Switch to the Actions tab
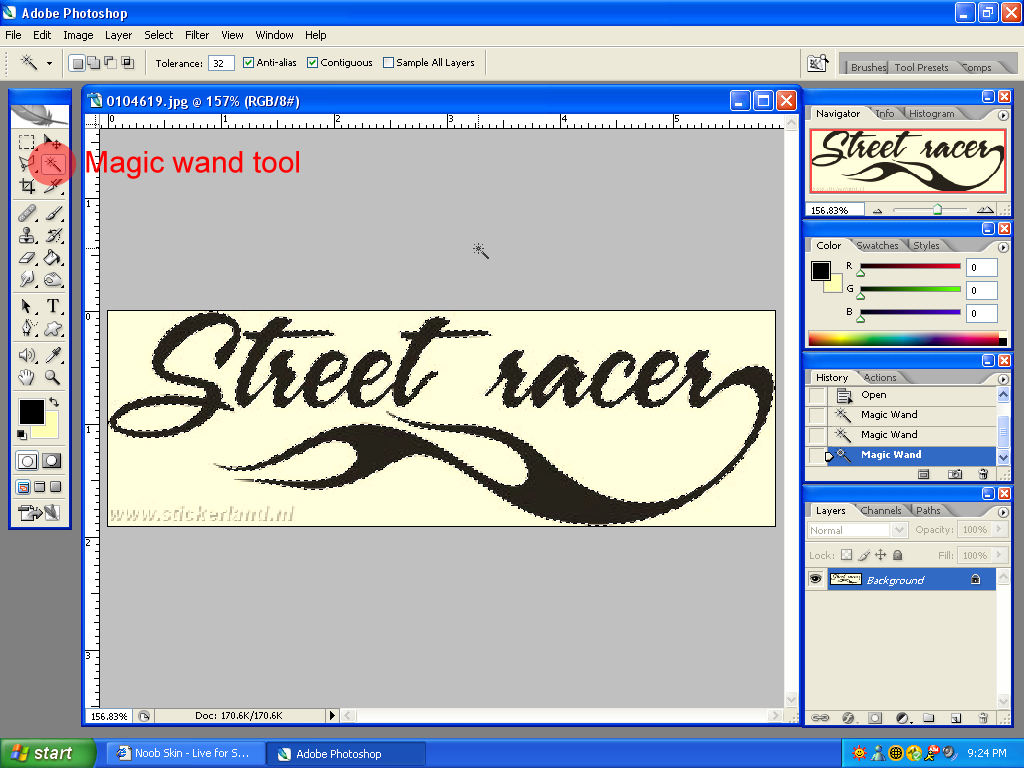1024x768 pixels. (880, 377)
